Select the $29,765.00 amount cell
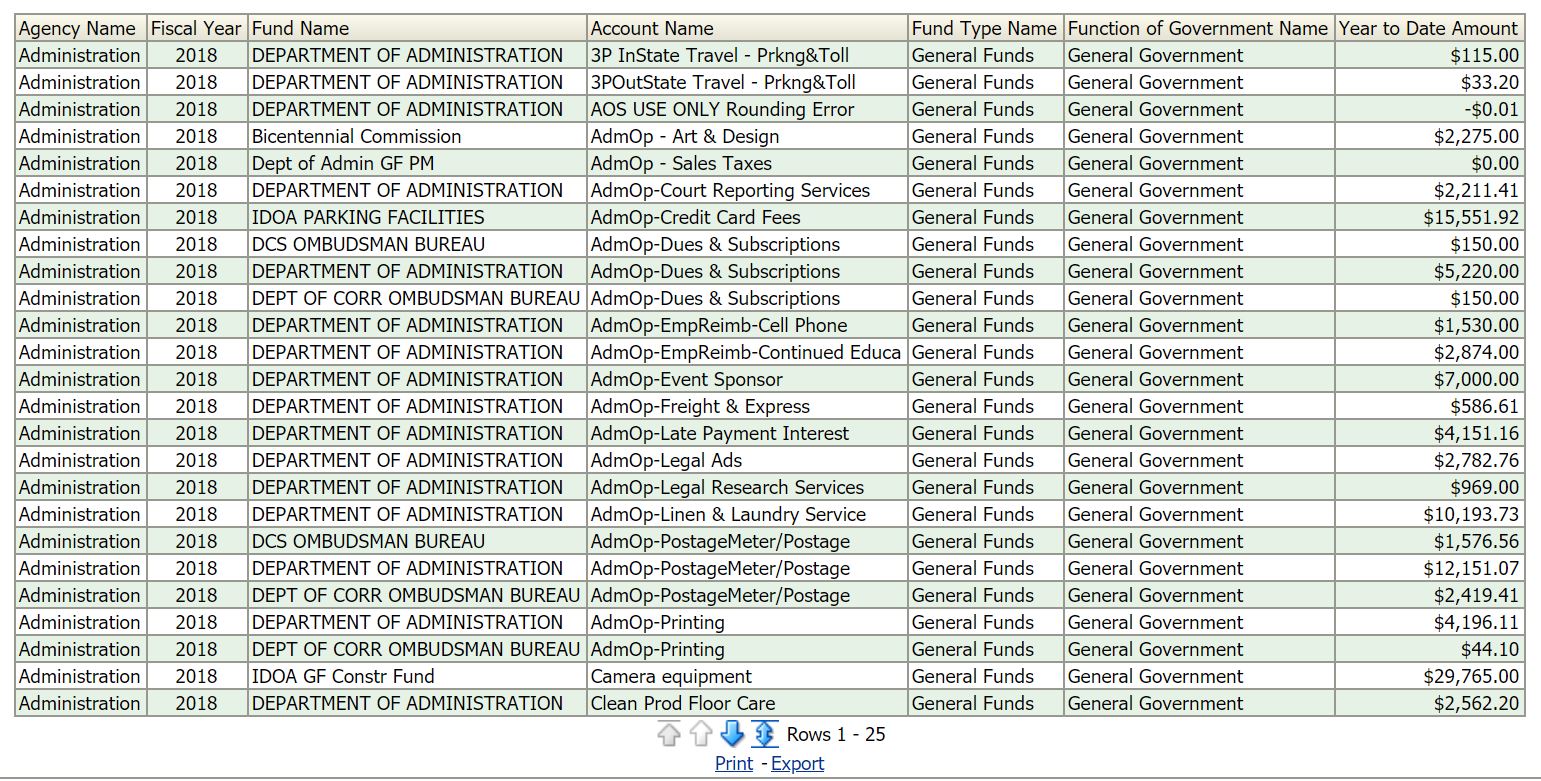The height and width of the screenshot is (781, 1541). click(x=1429, y=676)
